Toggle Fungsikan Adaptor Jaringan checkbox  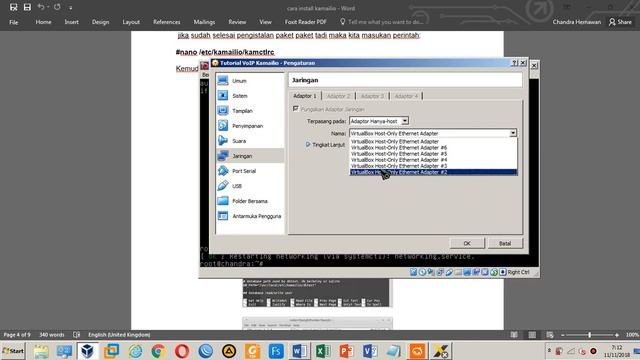[296, 109]
